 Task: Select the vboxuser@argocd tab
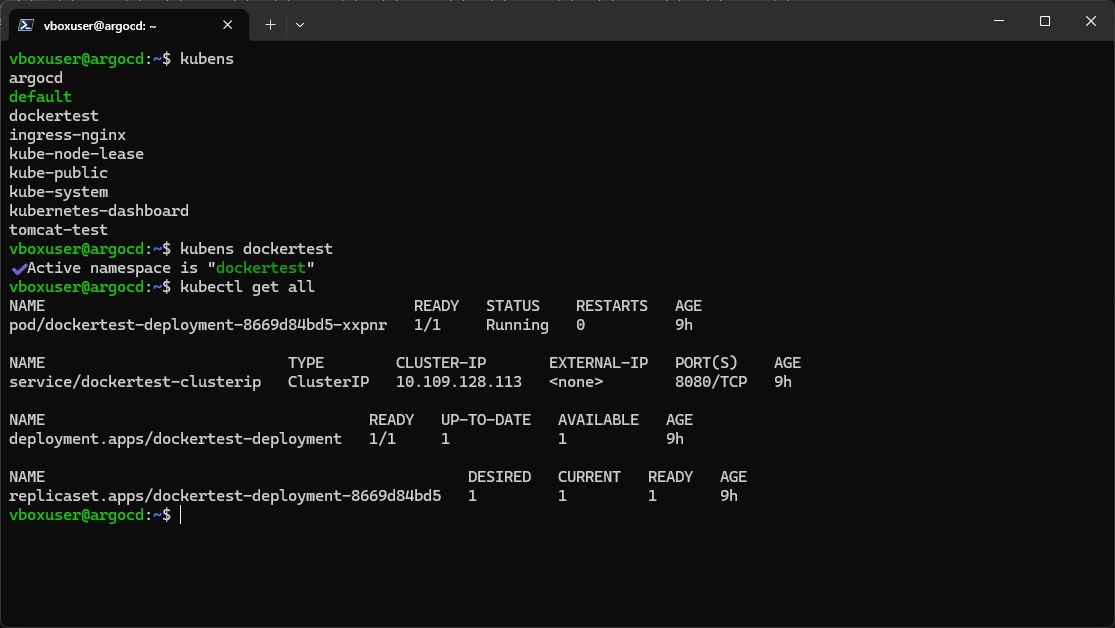tap(129, 25)
